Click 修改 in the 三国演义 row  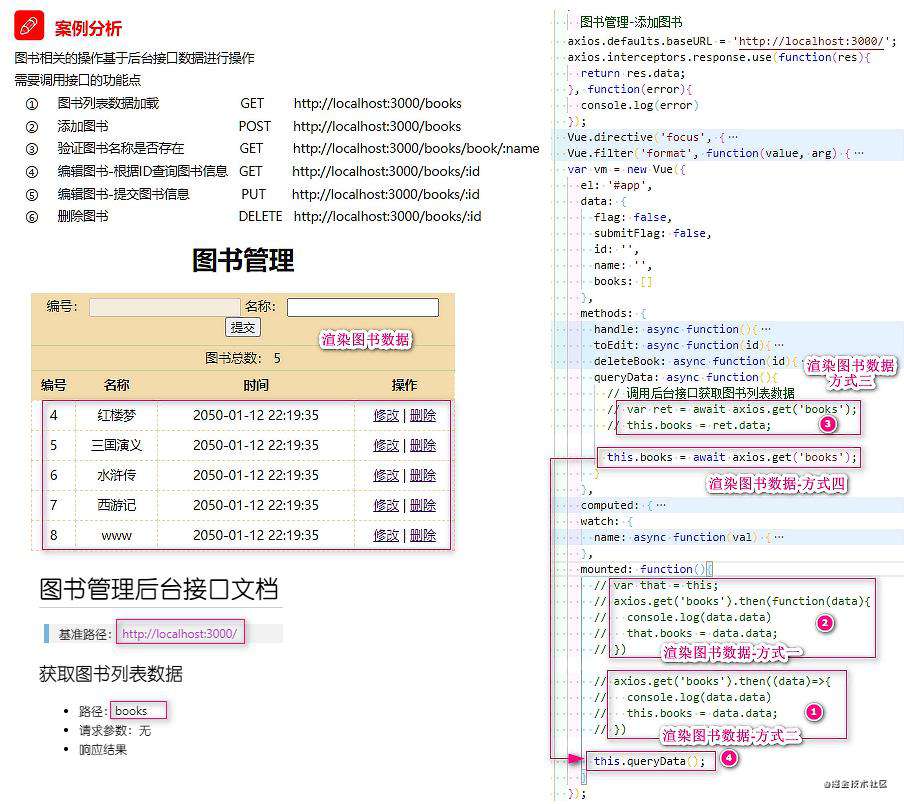click(386, 446)
